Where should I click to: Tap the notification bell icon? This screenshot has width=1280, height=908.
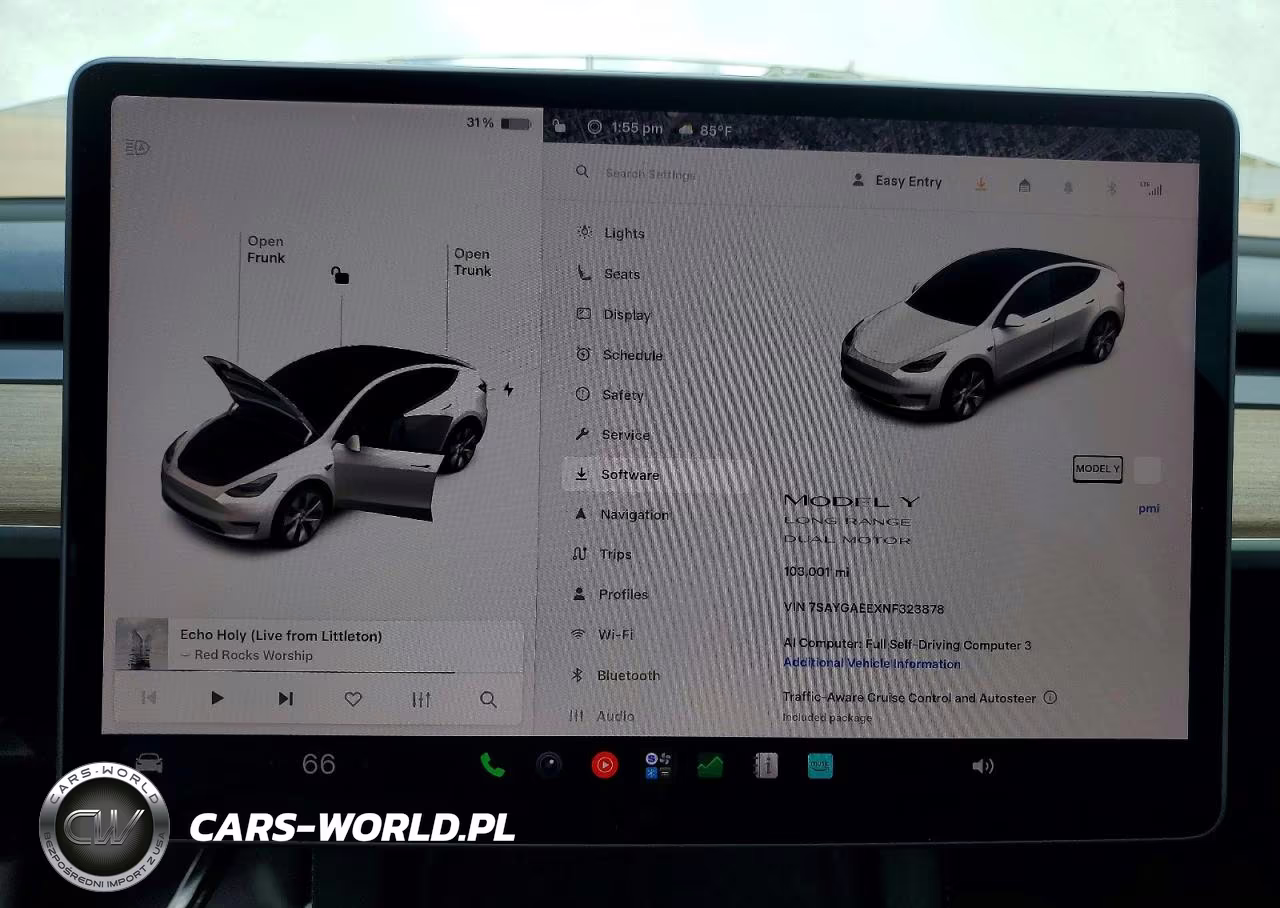point(1068,186)
